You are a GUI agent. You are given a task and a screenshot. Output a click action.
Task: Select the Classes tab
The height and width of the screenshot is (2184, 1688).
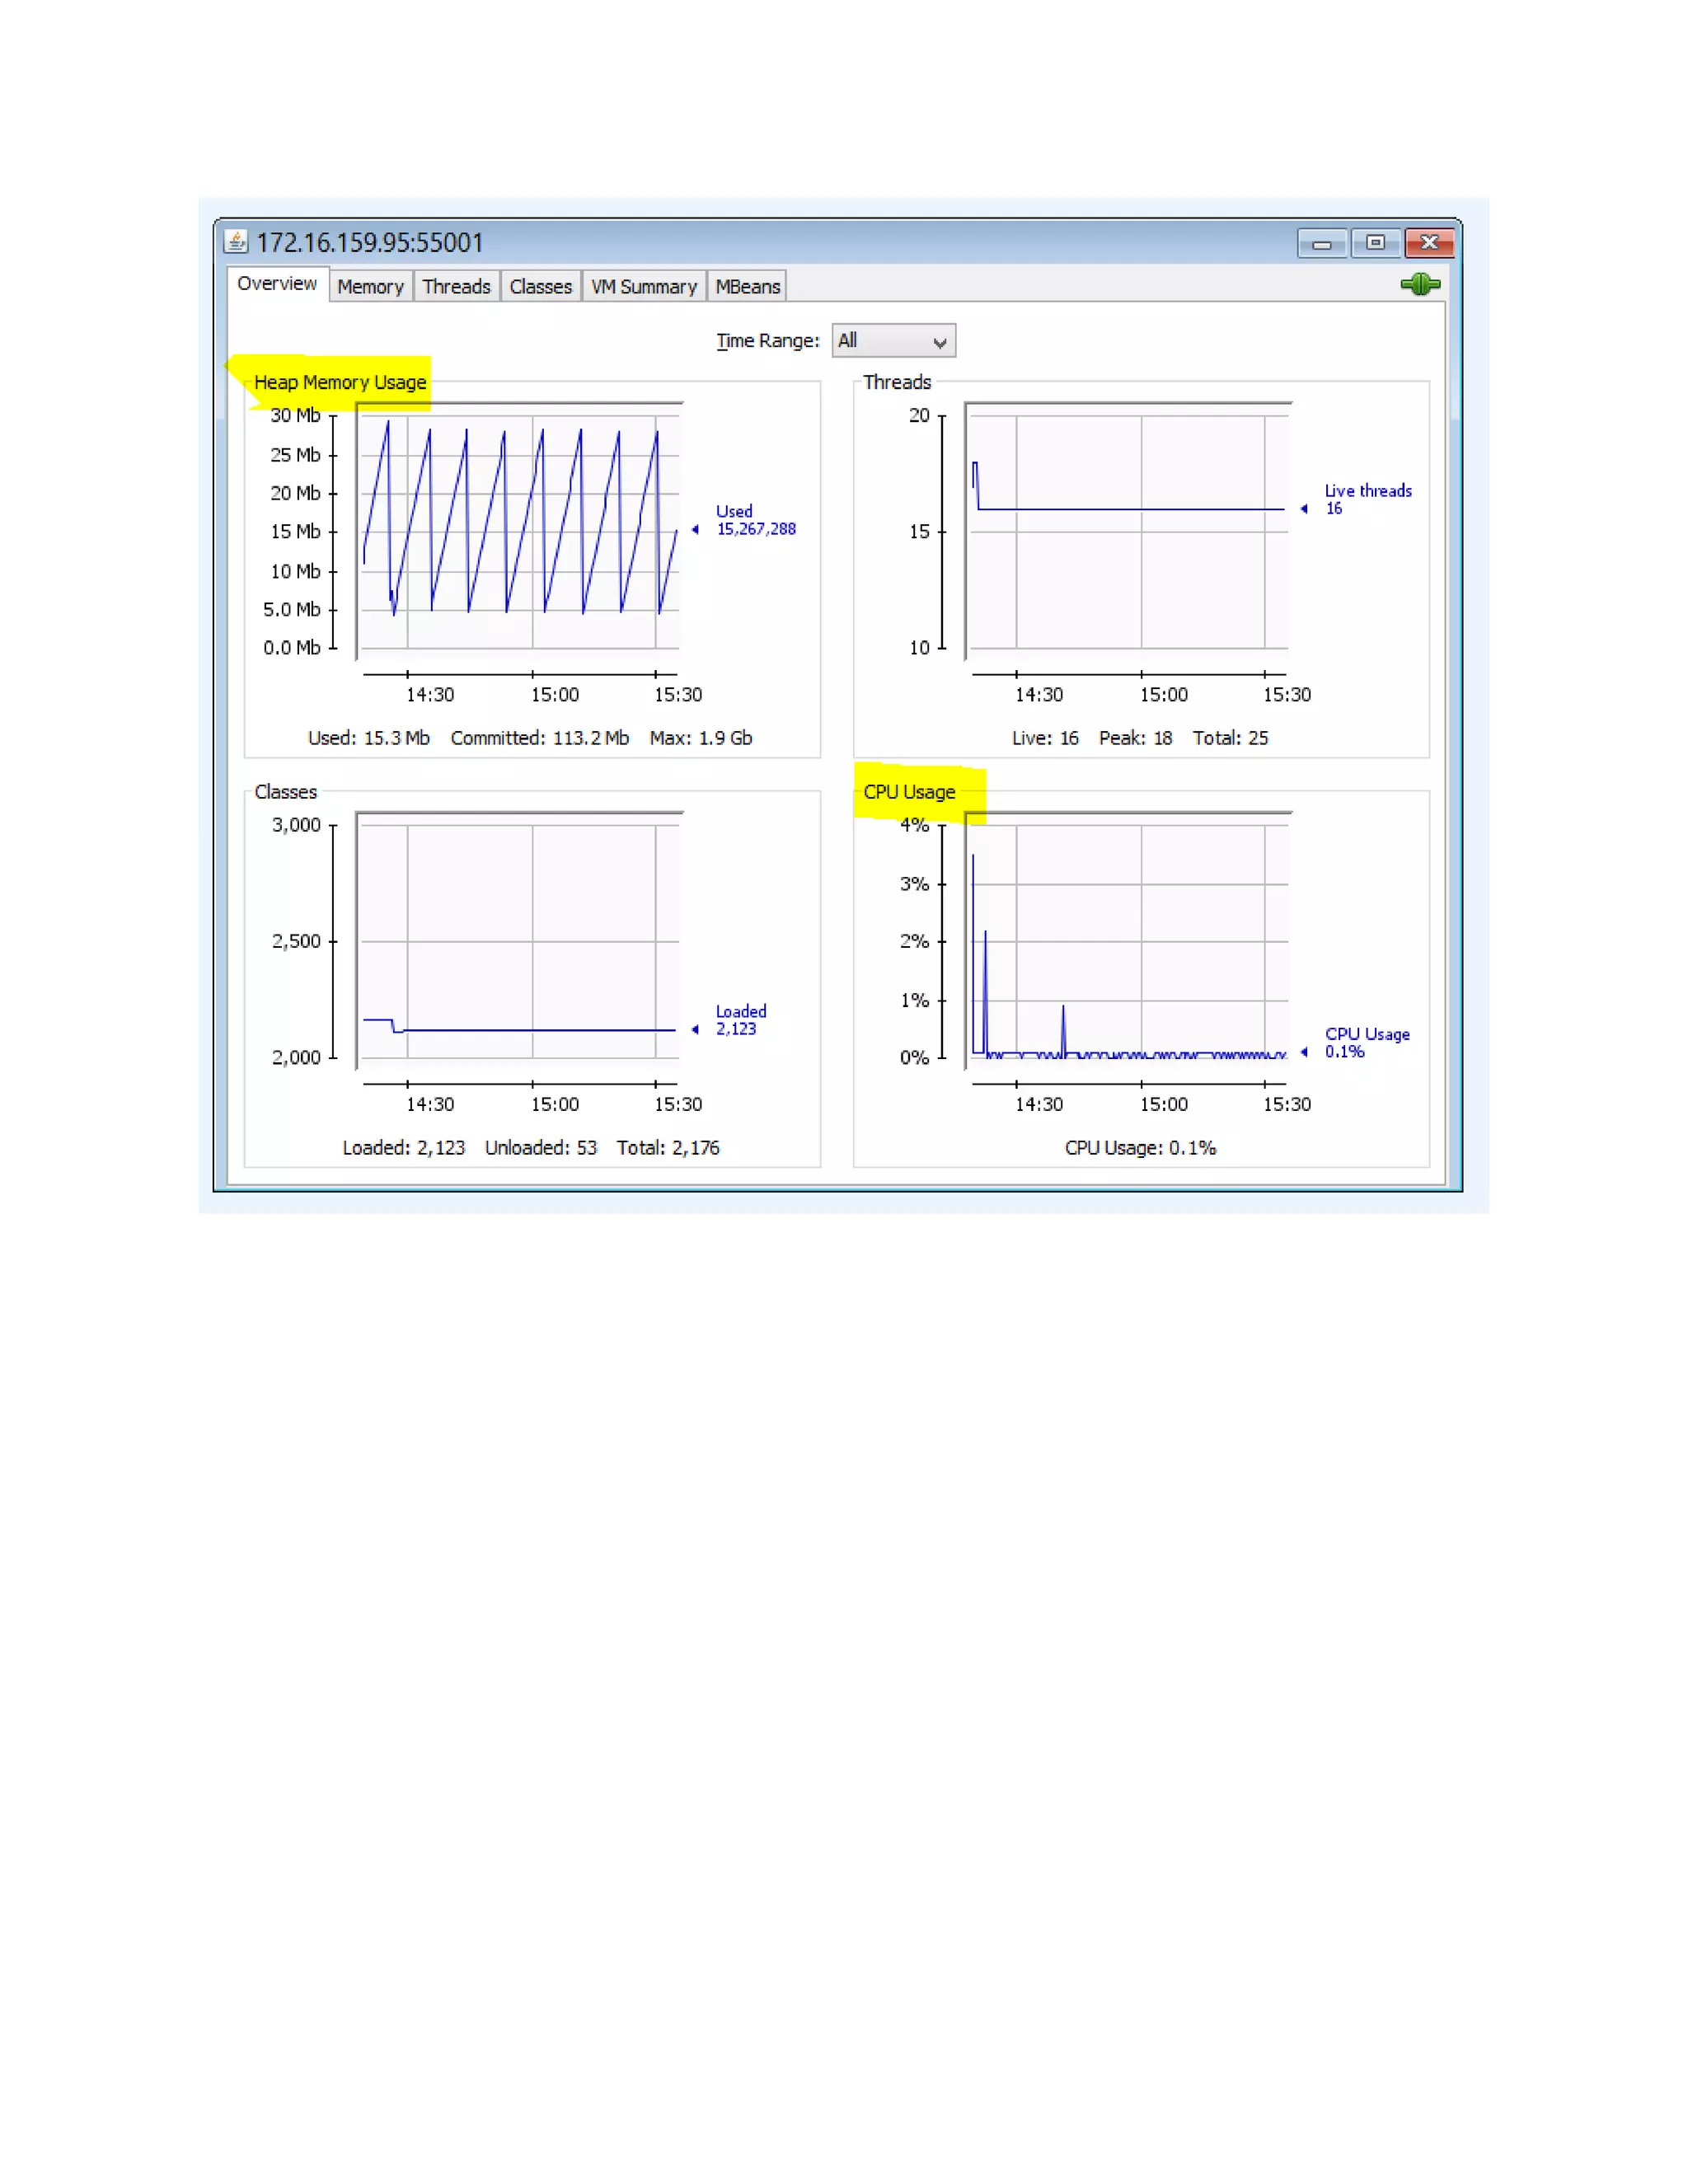(x=540, y=287)
